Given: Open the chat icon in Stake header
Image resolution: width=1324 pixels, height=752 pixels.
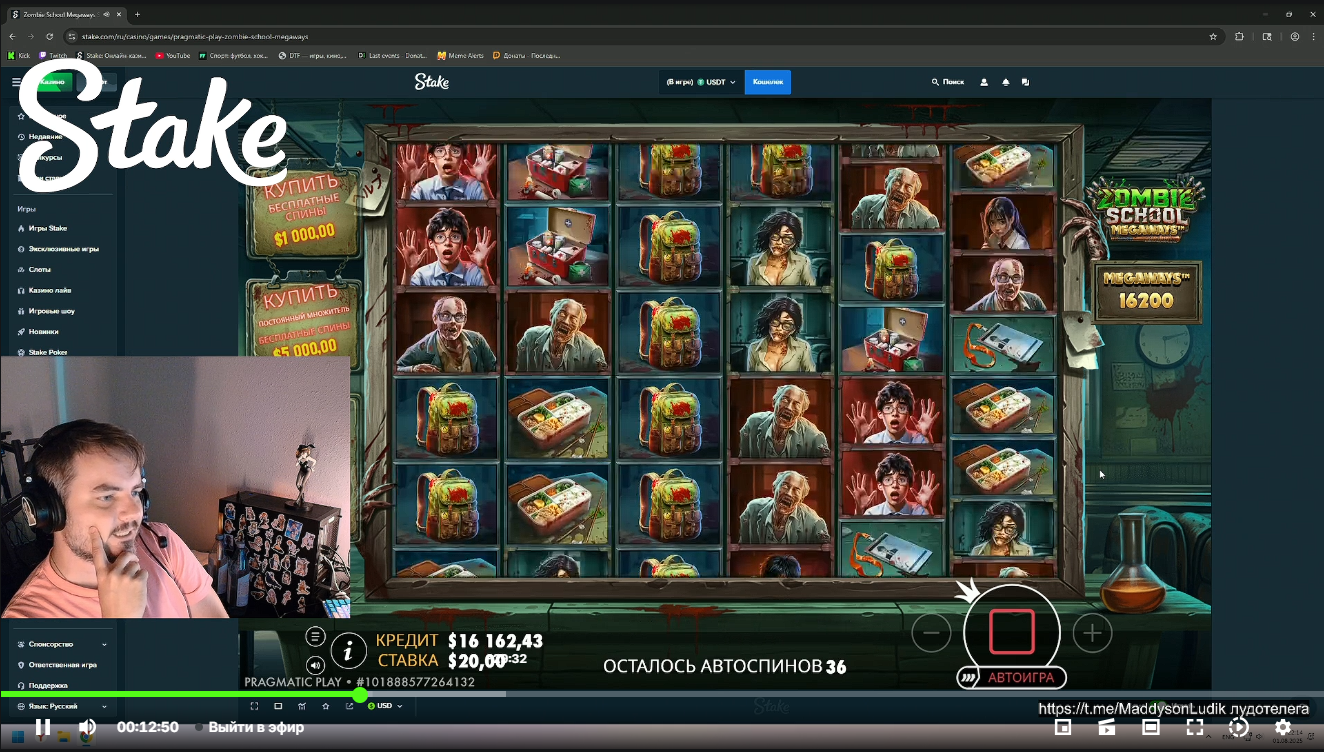Looking at the screenshot, I should (1025, 82).
